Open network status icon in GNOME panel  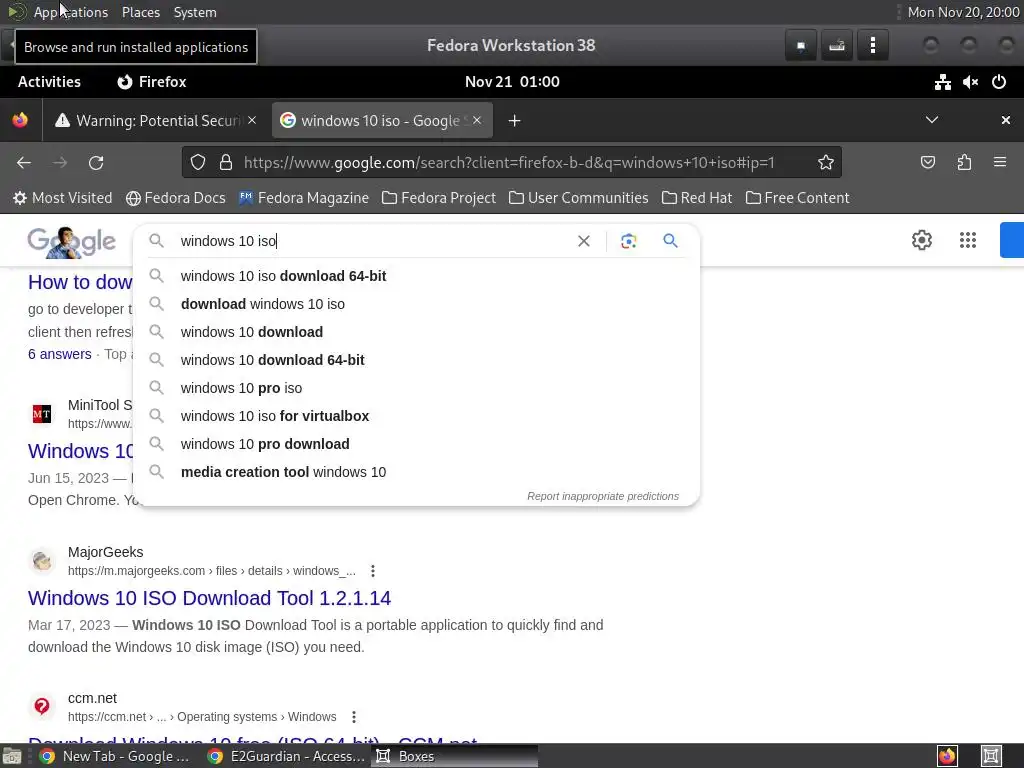(942, 82)
